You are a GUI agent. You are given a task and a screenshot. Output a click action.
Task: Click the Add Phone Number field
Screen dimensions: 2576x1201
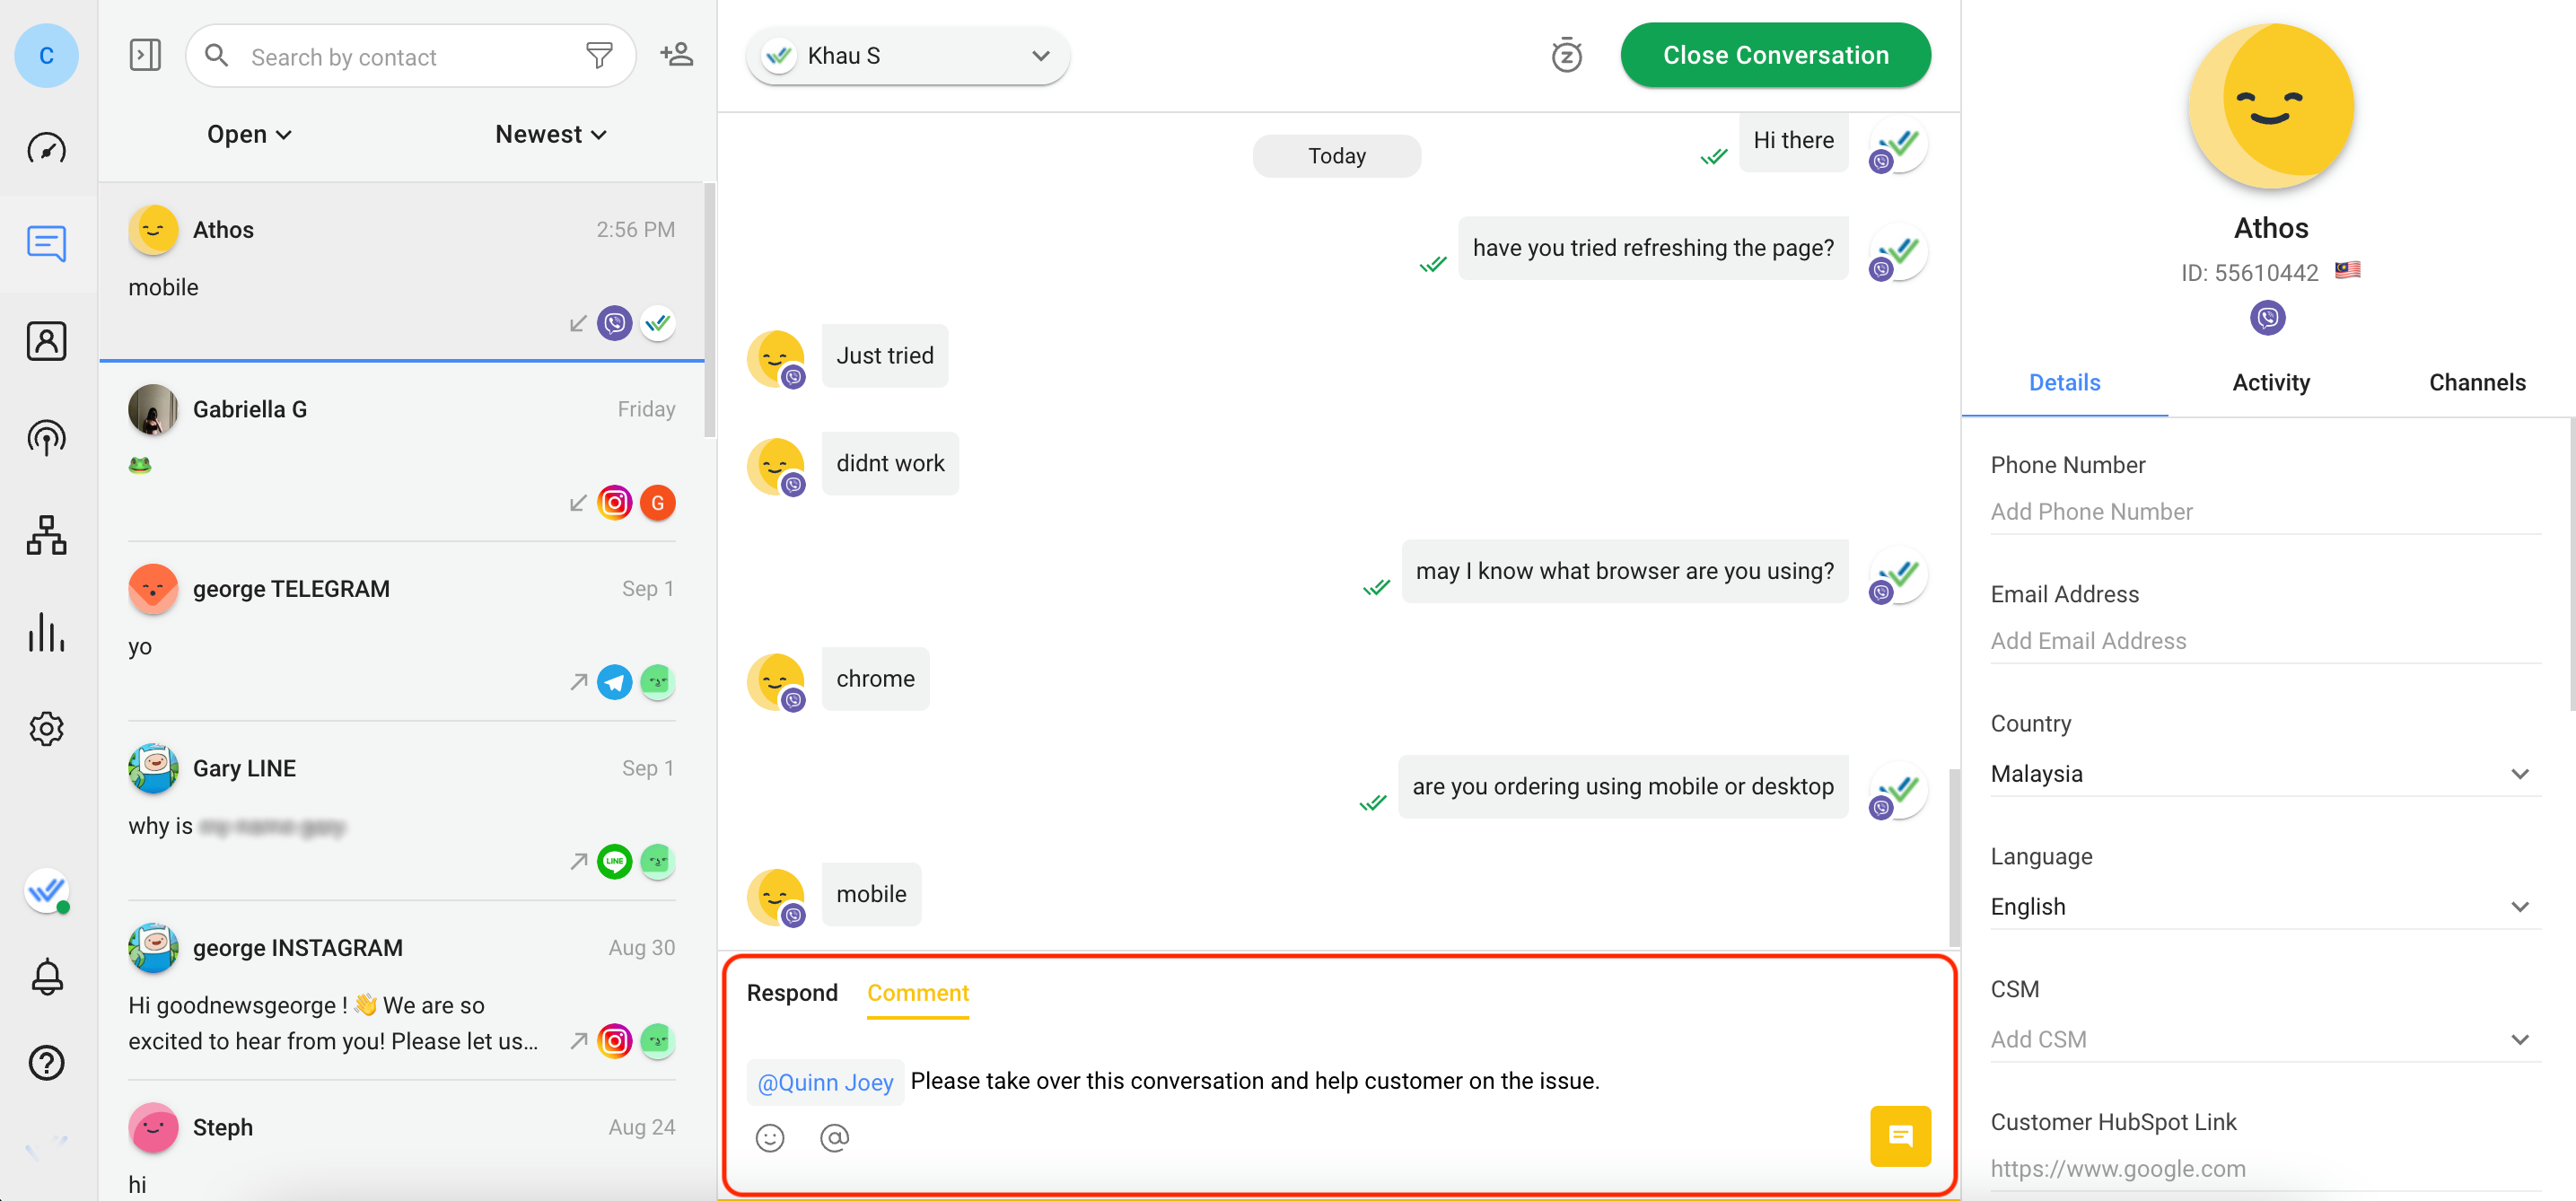coord(2264,512)
